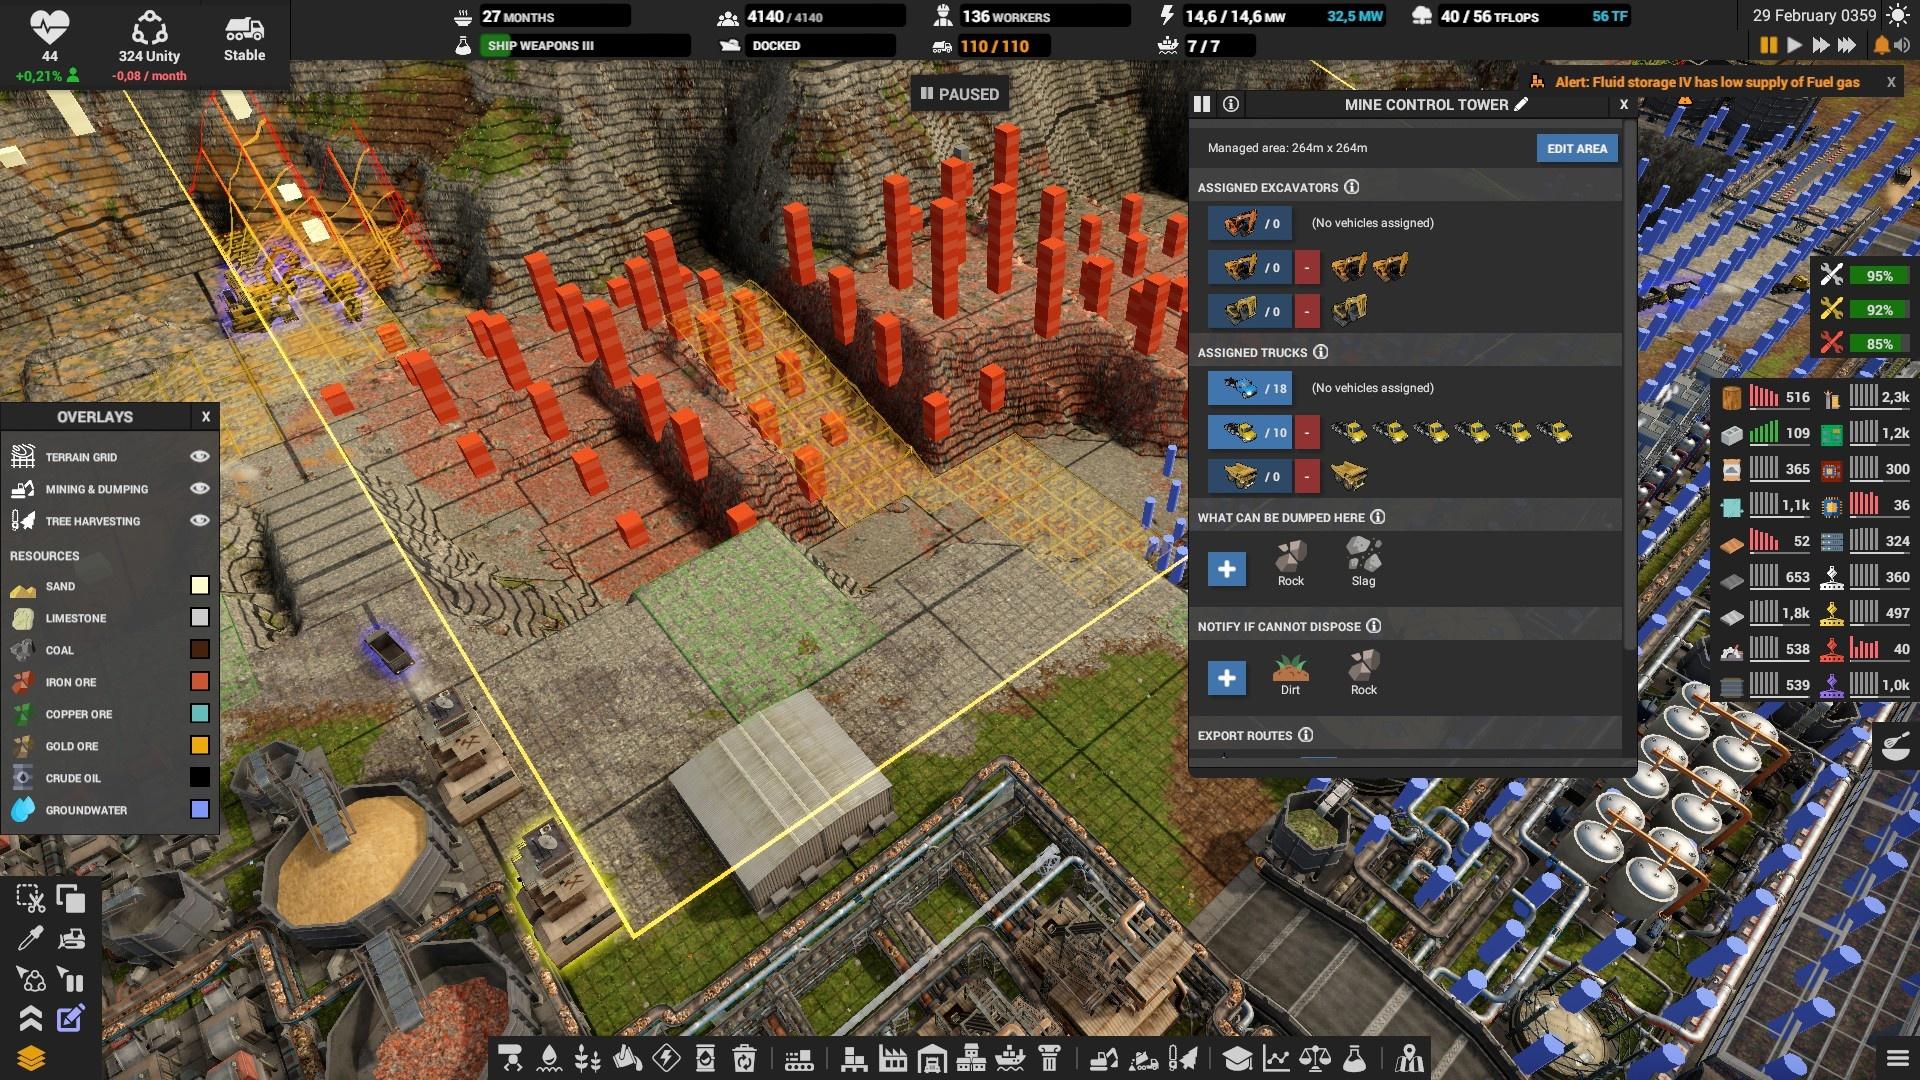This screenshot has height=1080, width=1920.
Task: Hide the Tree Harvesting overlay
Action: click(x=199, y=520)
